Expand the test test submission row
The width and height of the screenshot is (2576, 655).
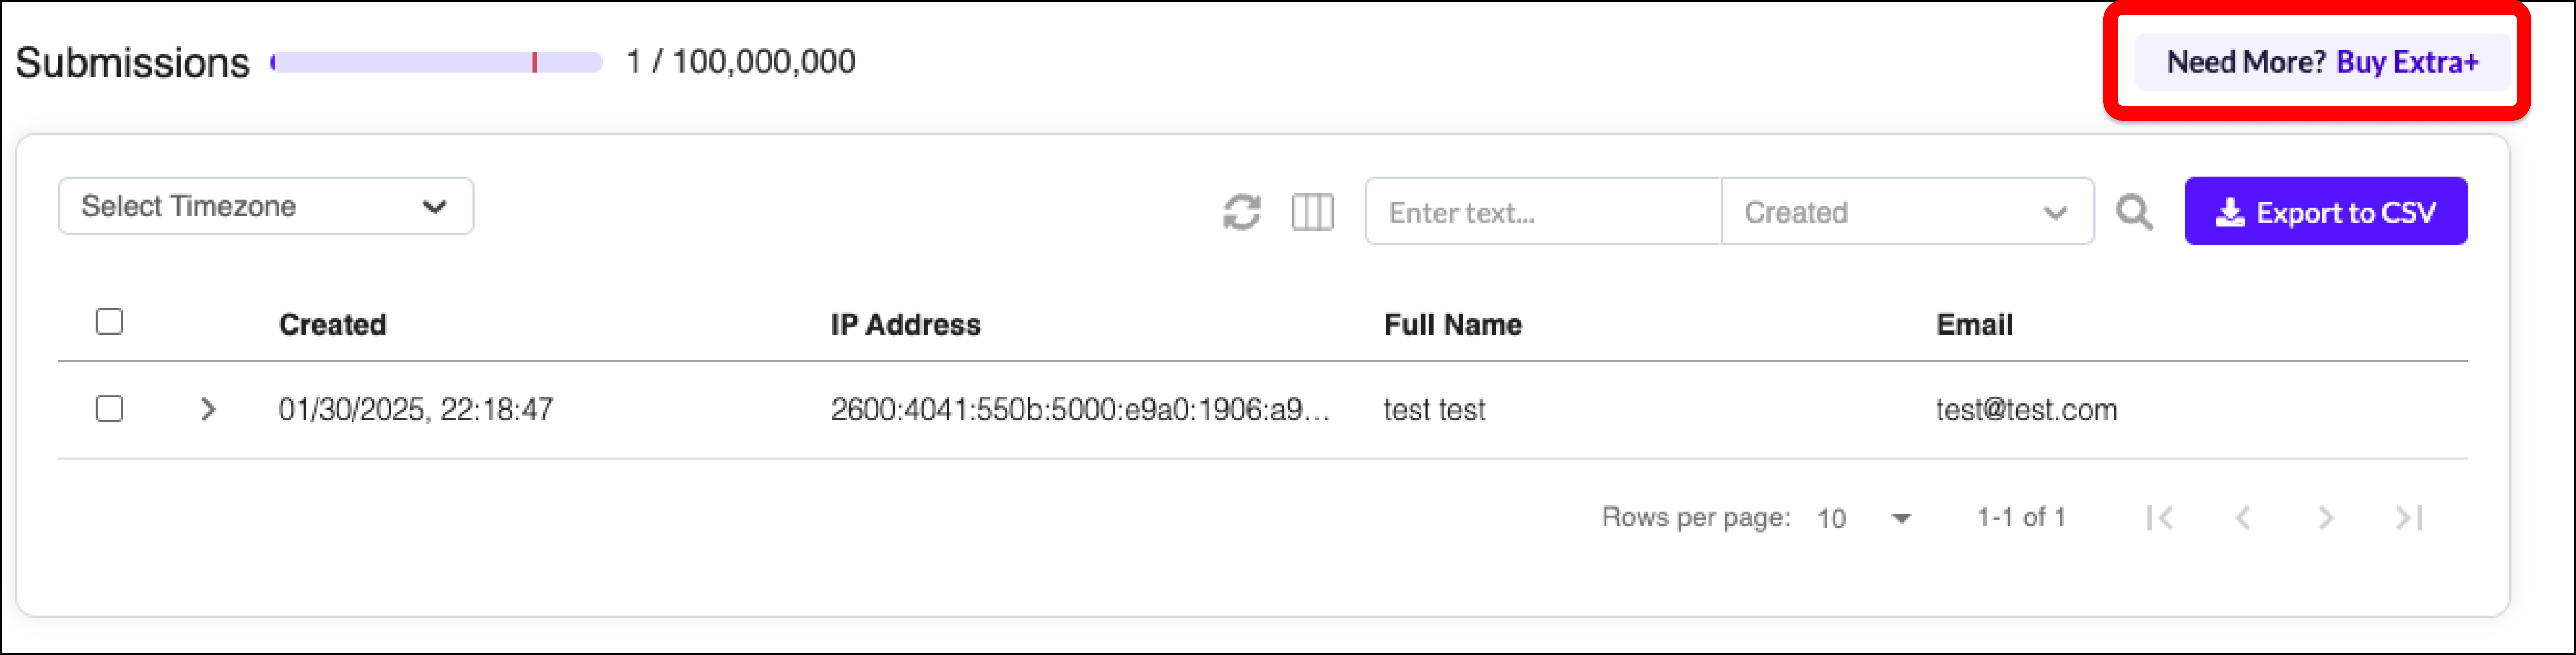point(208,408)
